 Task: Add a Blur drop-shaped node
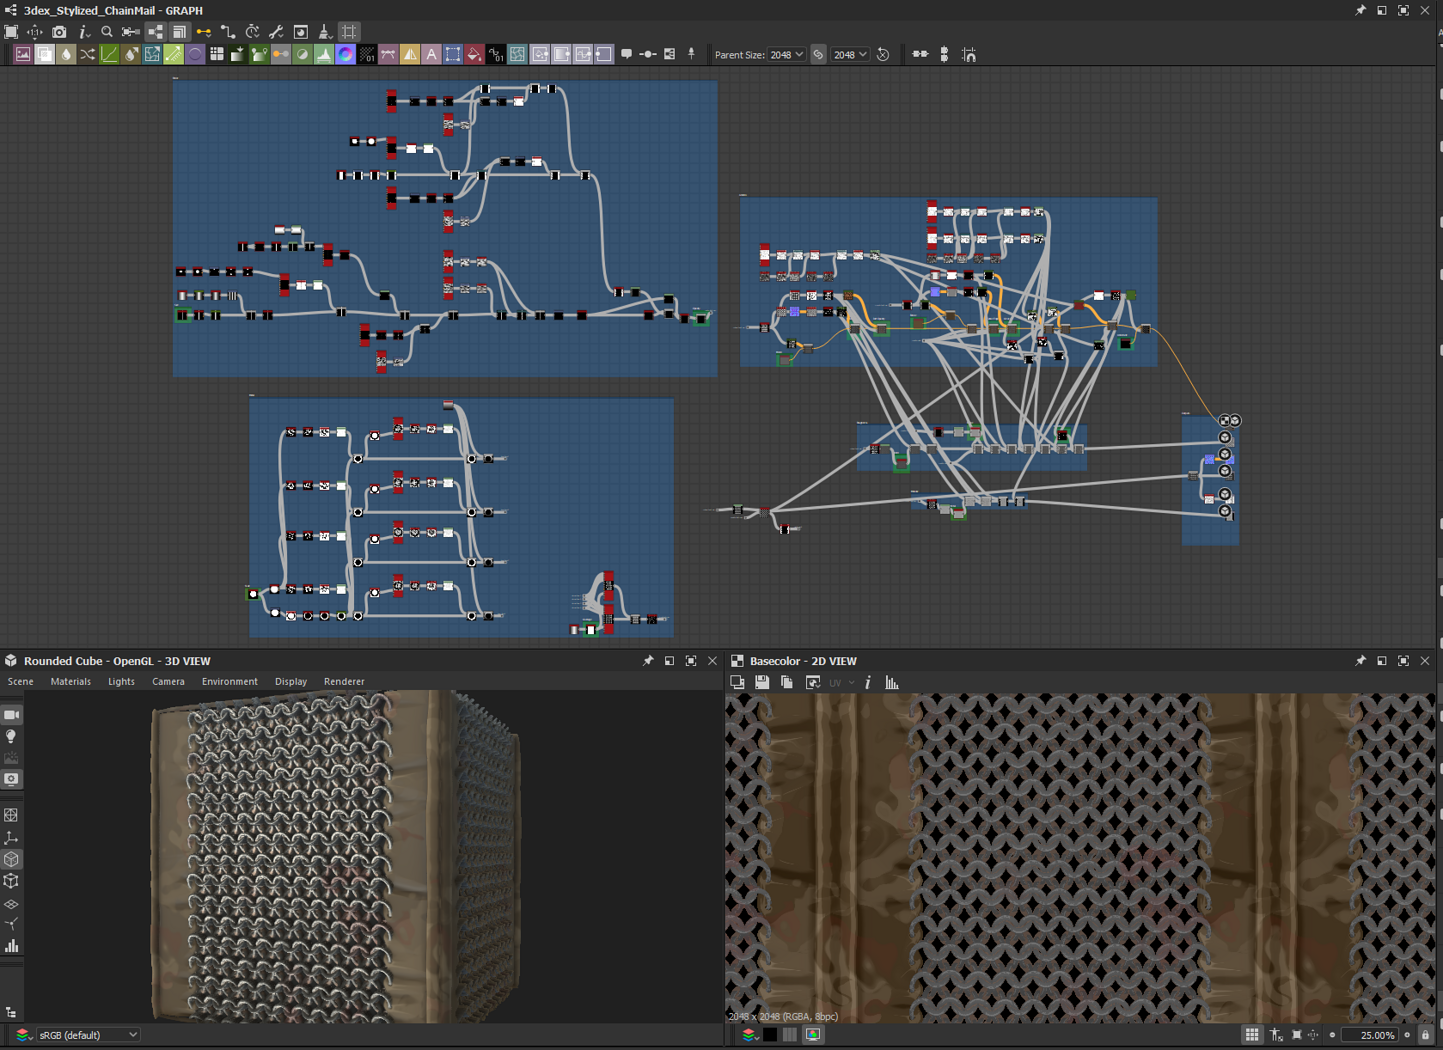coord(66,55)
